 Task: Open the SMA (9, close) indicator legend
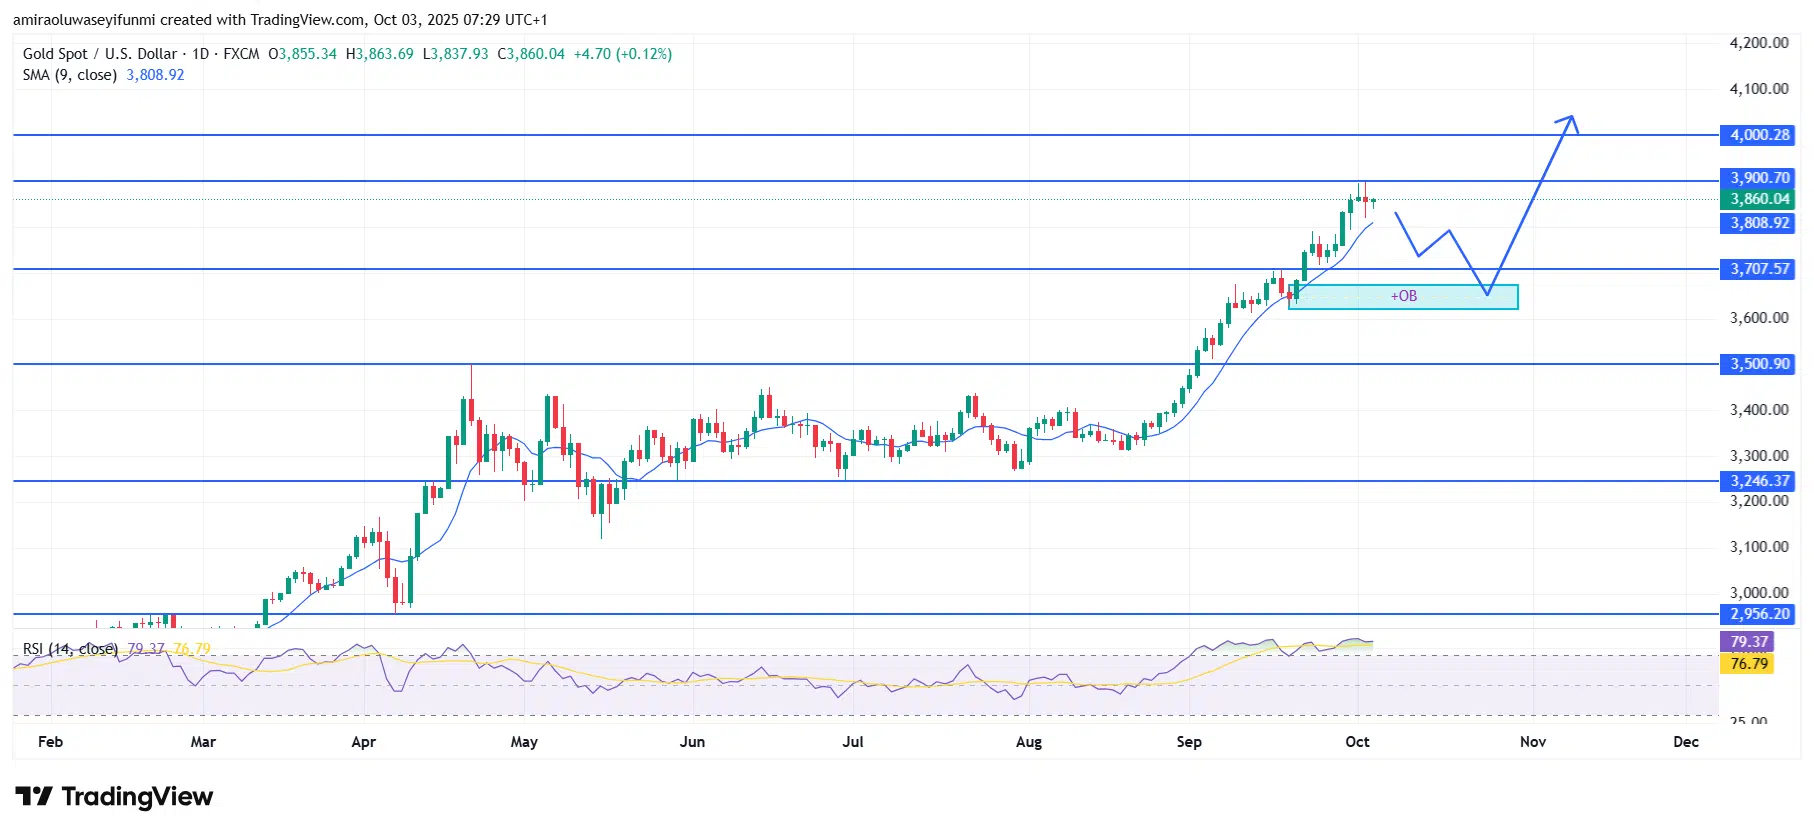pyautogui.click(x=69, y=75)
